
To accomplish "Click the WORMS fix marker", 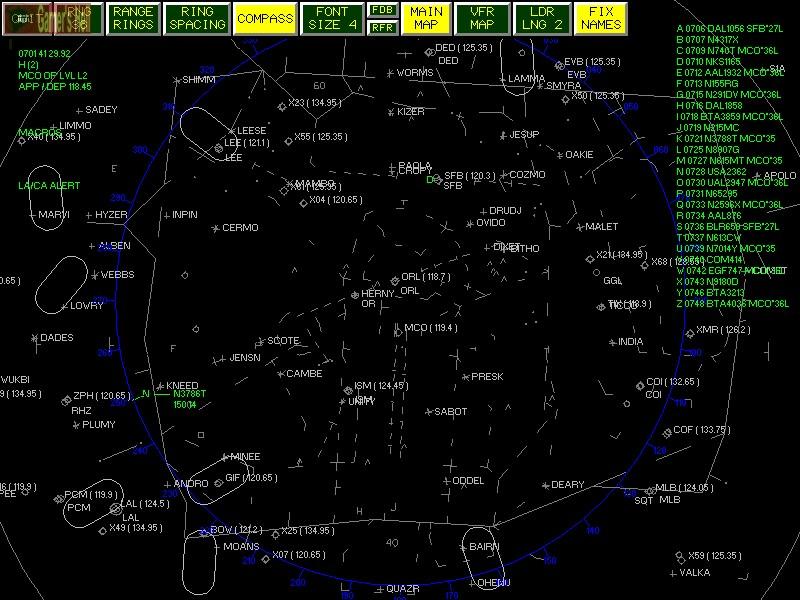I will (390, 73).
